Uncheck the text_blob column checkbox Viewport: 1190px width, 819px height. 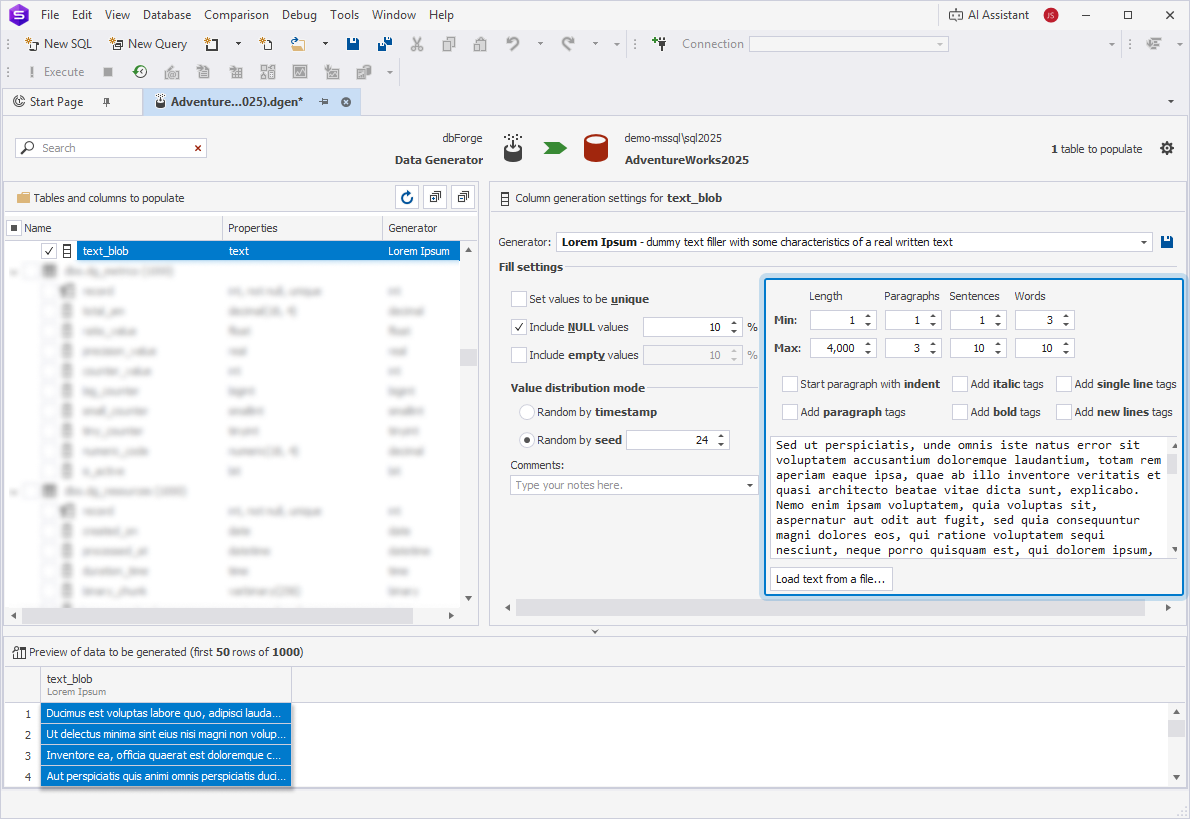point(49,250)
